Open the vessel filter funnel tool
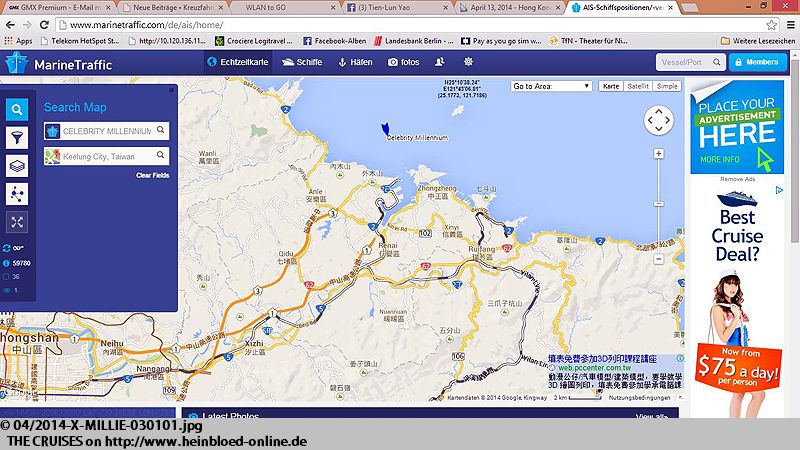This screenshot has height=450, width=800. [17, 138]
